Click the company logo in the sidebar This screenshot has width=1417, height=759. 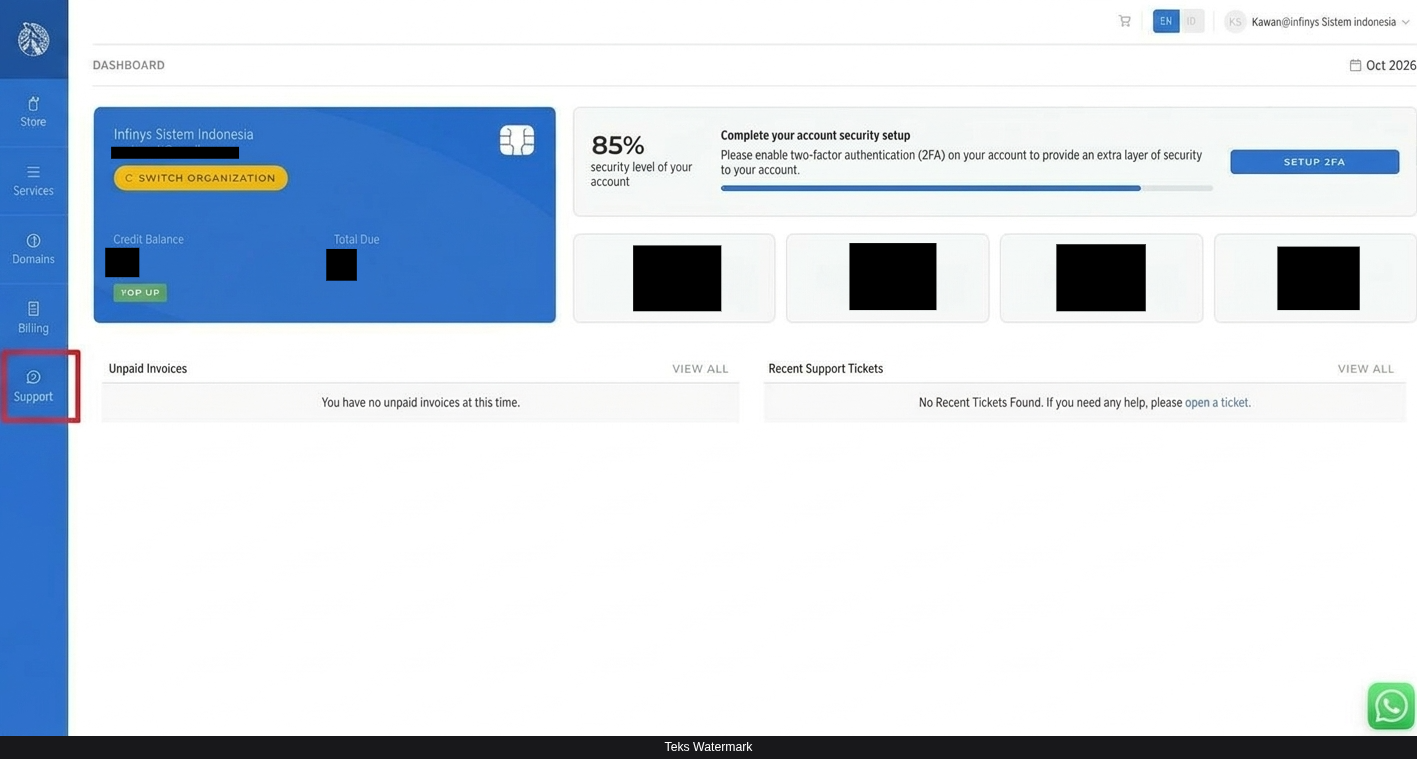pos(33,39)
